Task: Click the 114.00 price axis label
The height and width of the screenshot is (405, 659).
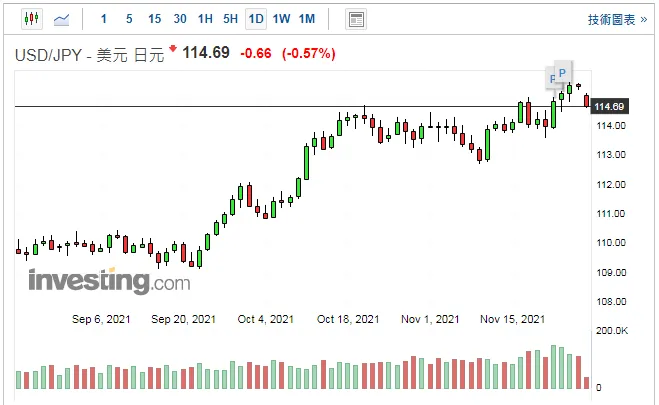Action: click(x=611, y=126)
